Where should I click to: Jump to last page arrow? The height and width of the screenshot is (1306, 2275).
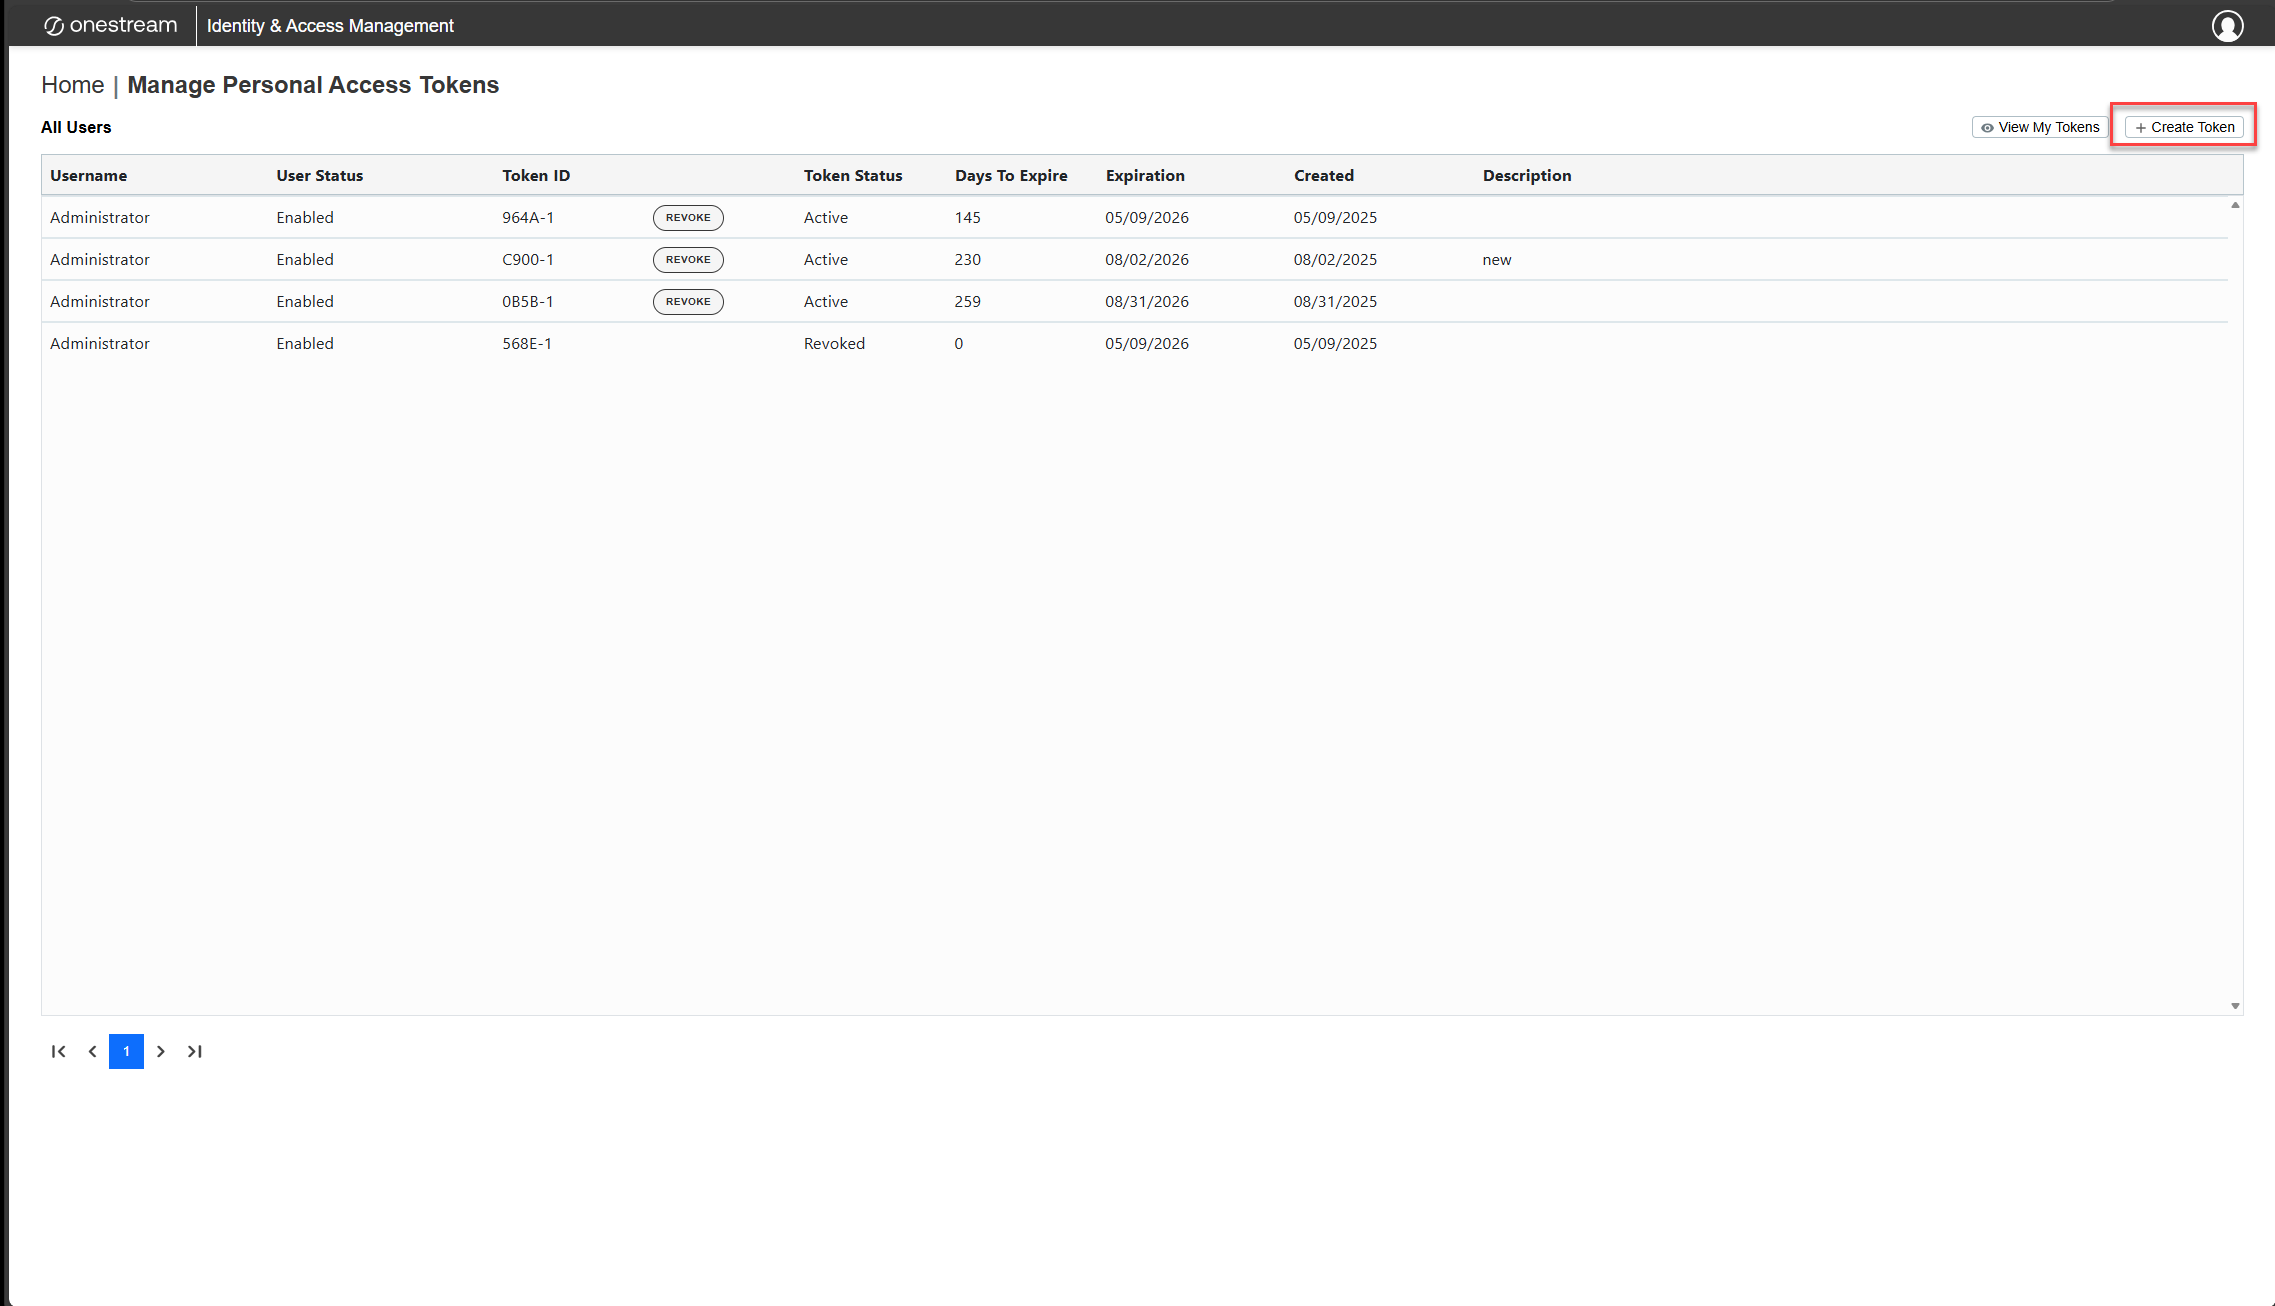[x=194, y=1051]
